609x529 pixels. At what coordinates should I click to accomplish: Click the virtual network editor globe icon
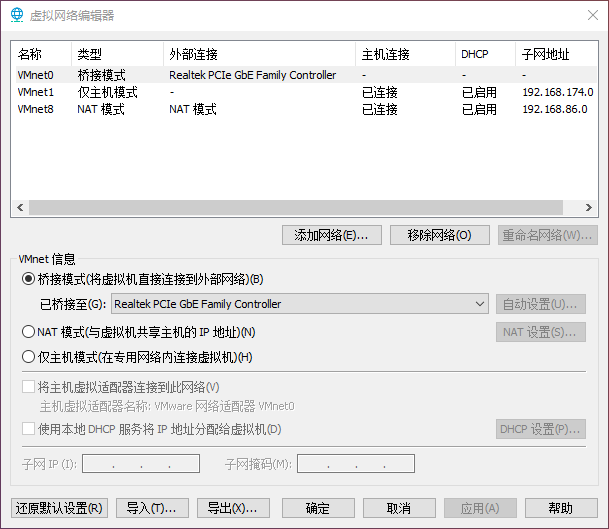pos(17,15)
